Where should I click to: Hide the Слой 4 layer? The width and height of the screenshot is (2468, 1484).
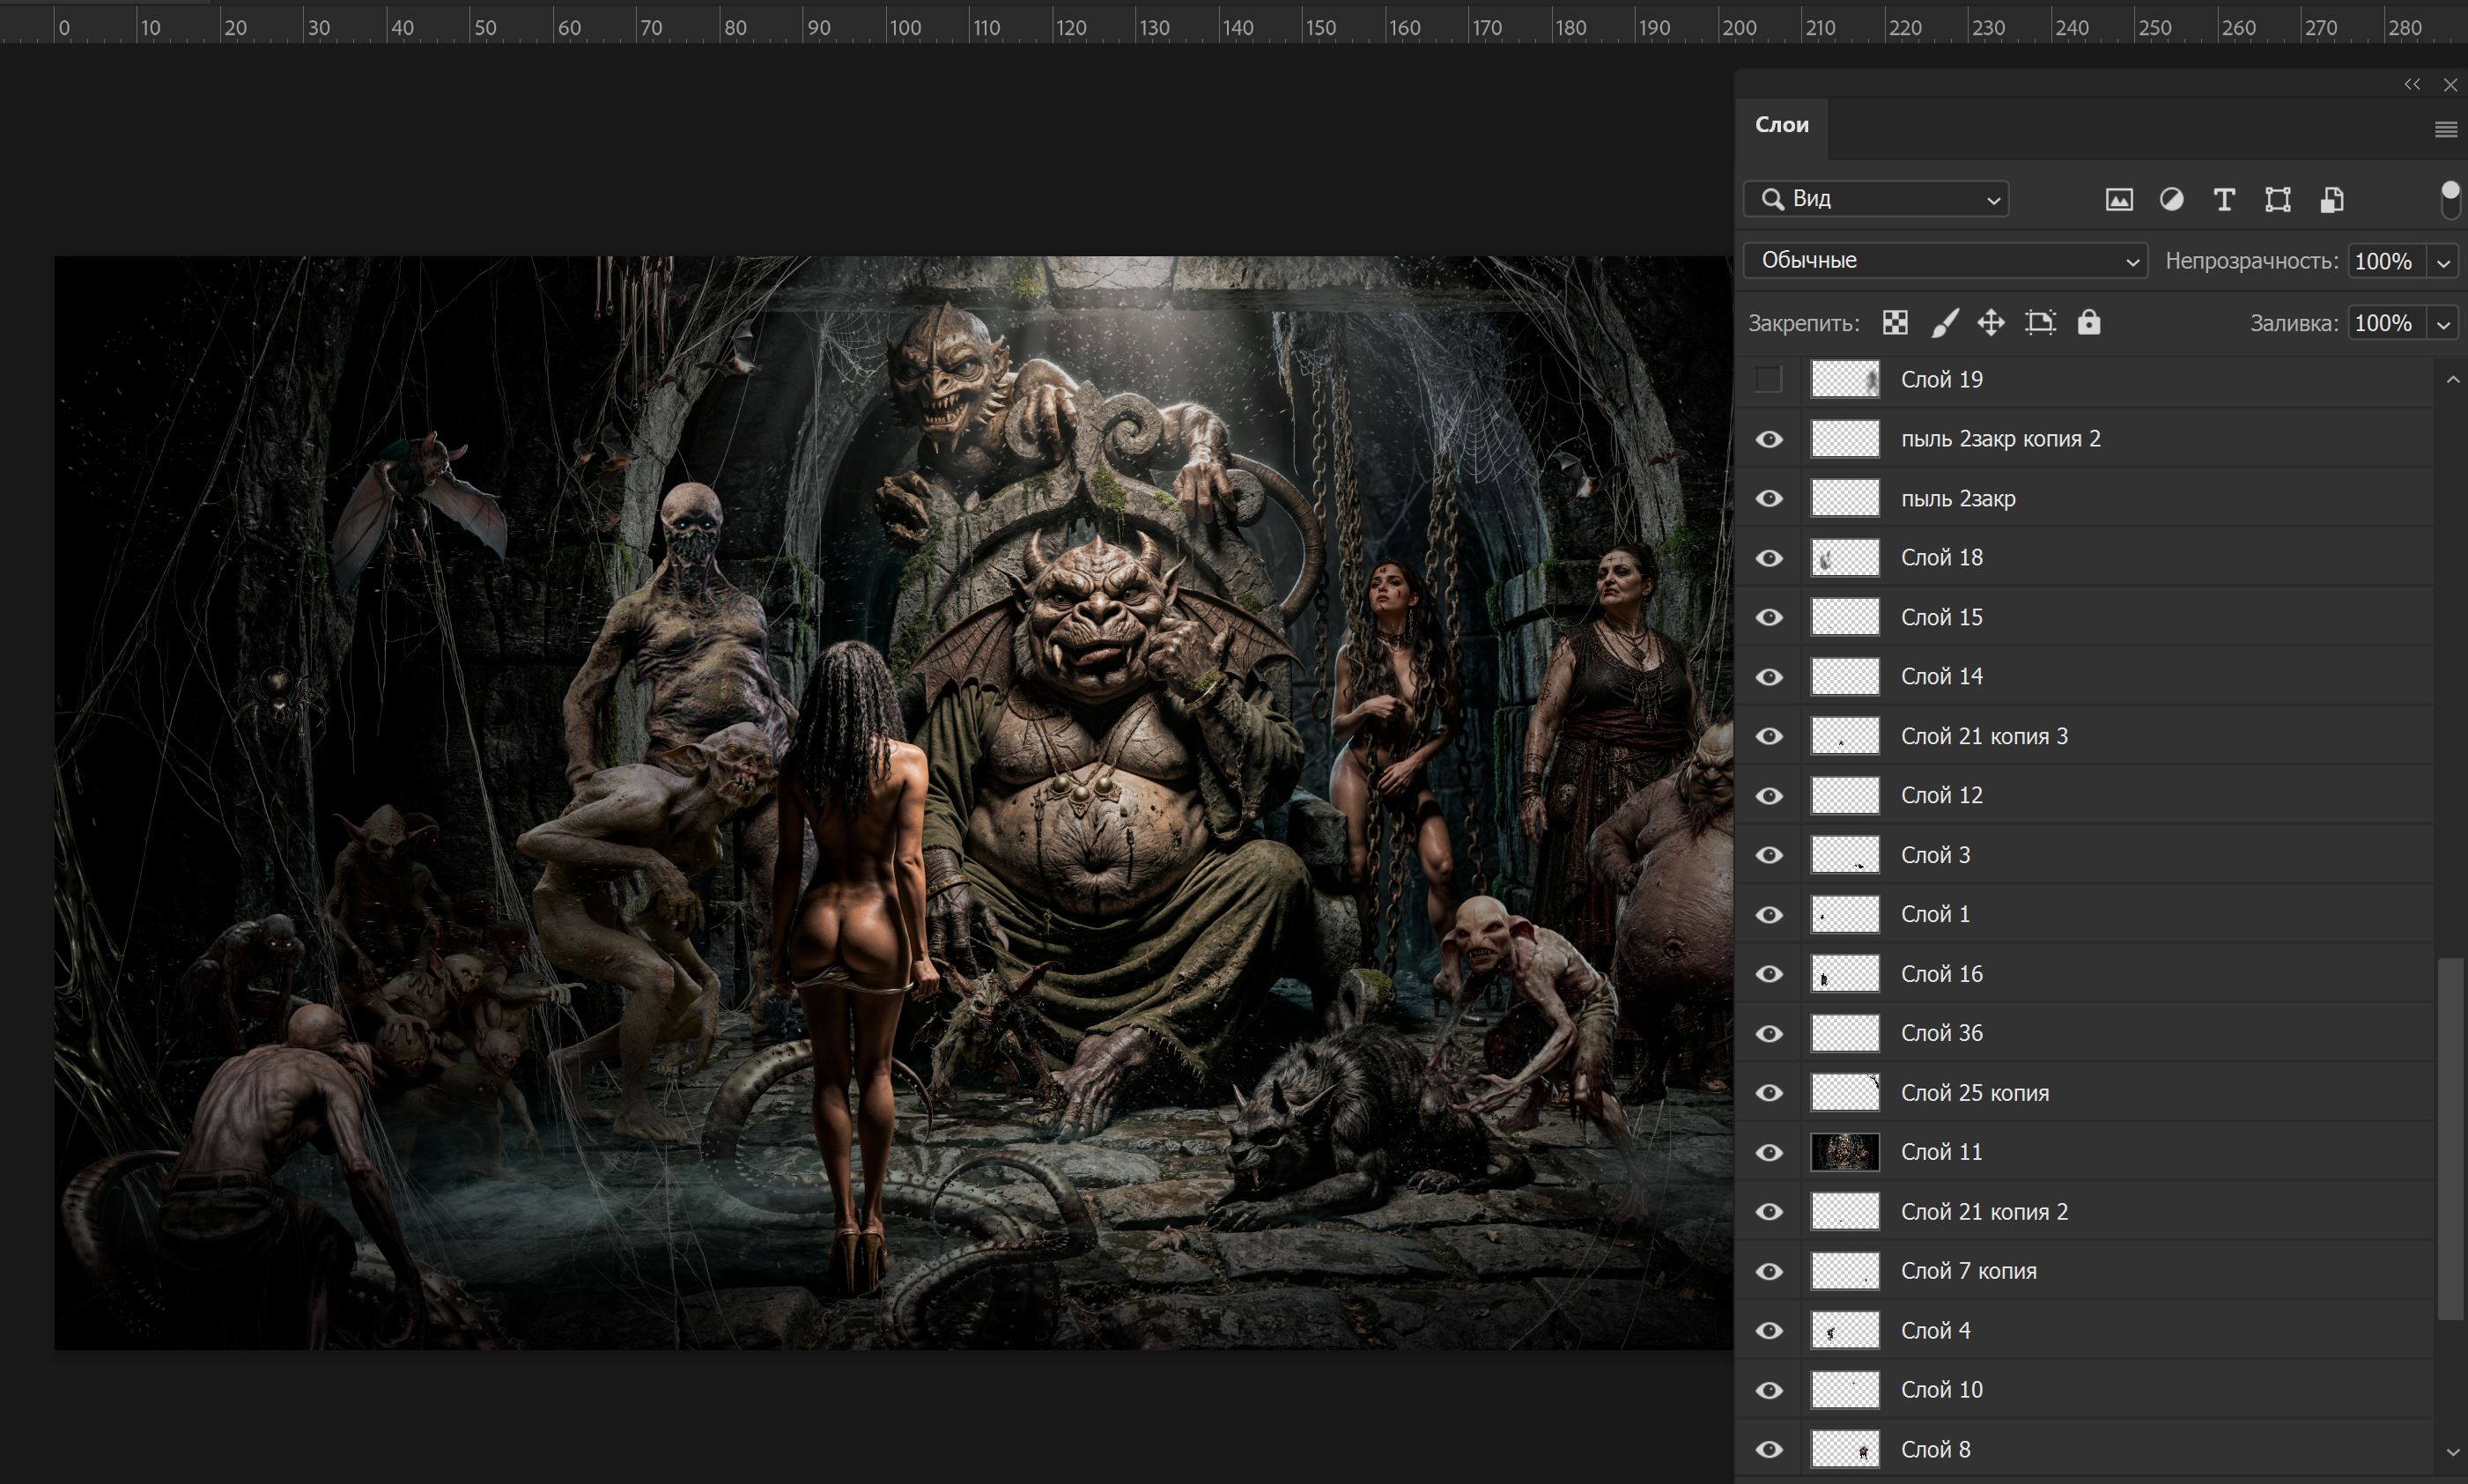point(1769,1330)
